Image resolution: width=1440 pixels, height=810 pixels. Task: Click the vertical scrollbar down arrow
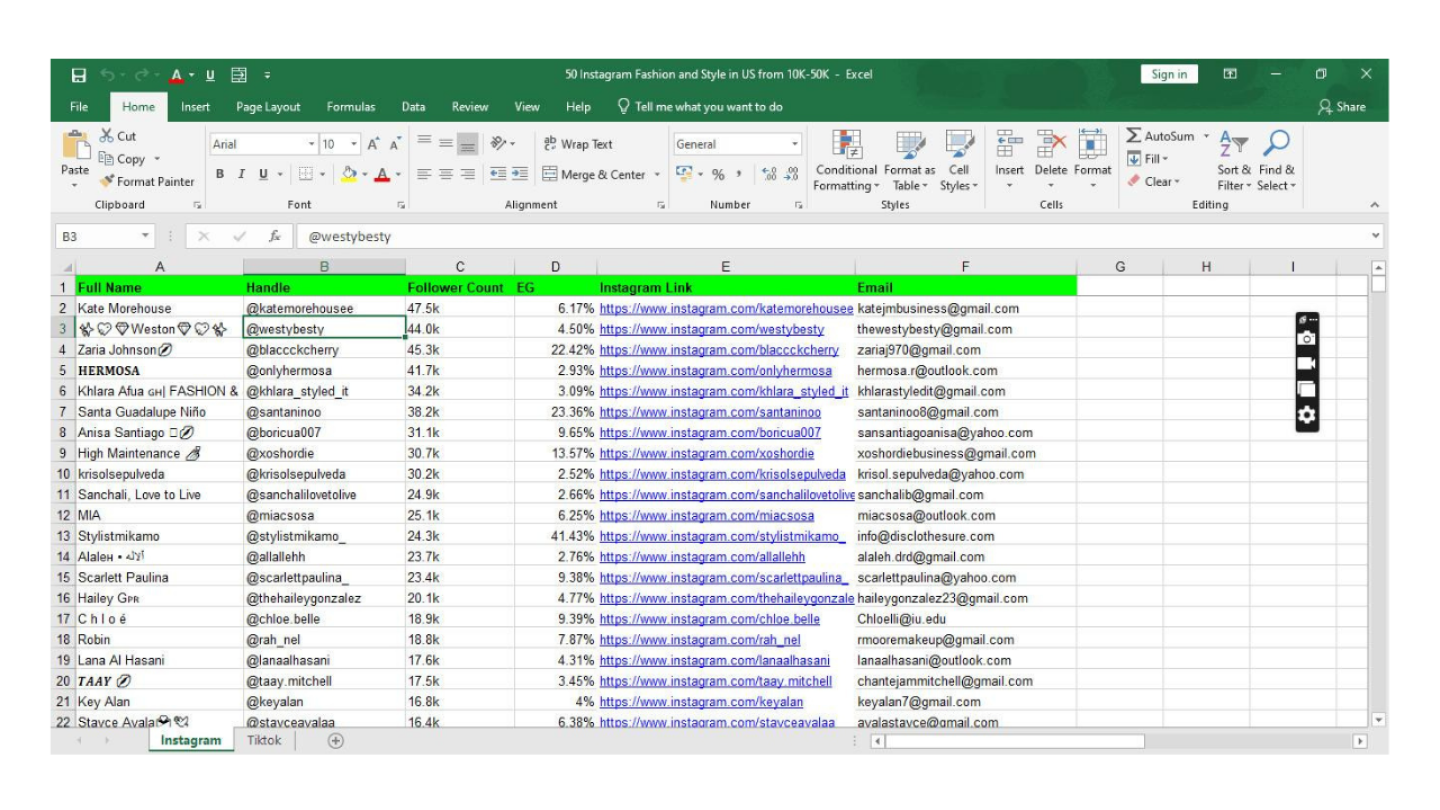click(x=1379, y=719)
